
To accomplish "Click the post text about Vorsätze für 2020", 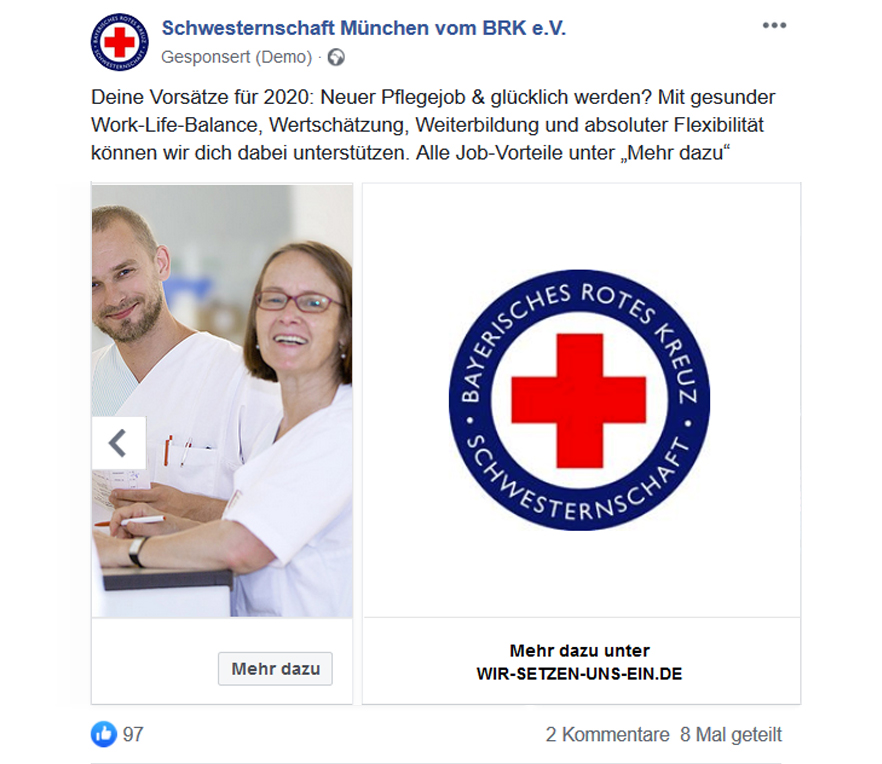I will tap(433, 125).
